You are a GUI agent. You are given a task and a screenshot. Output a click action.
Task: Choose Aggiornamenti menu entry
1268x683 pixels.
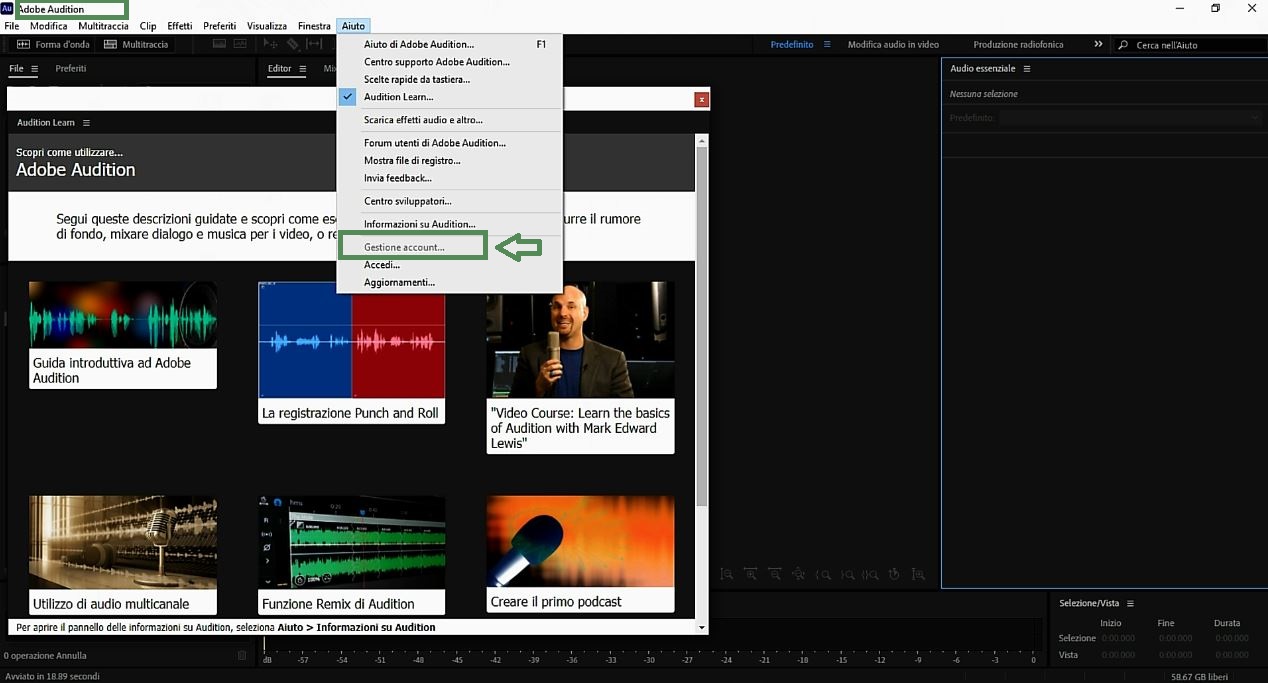449,282
